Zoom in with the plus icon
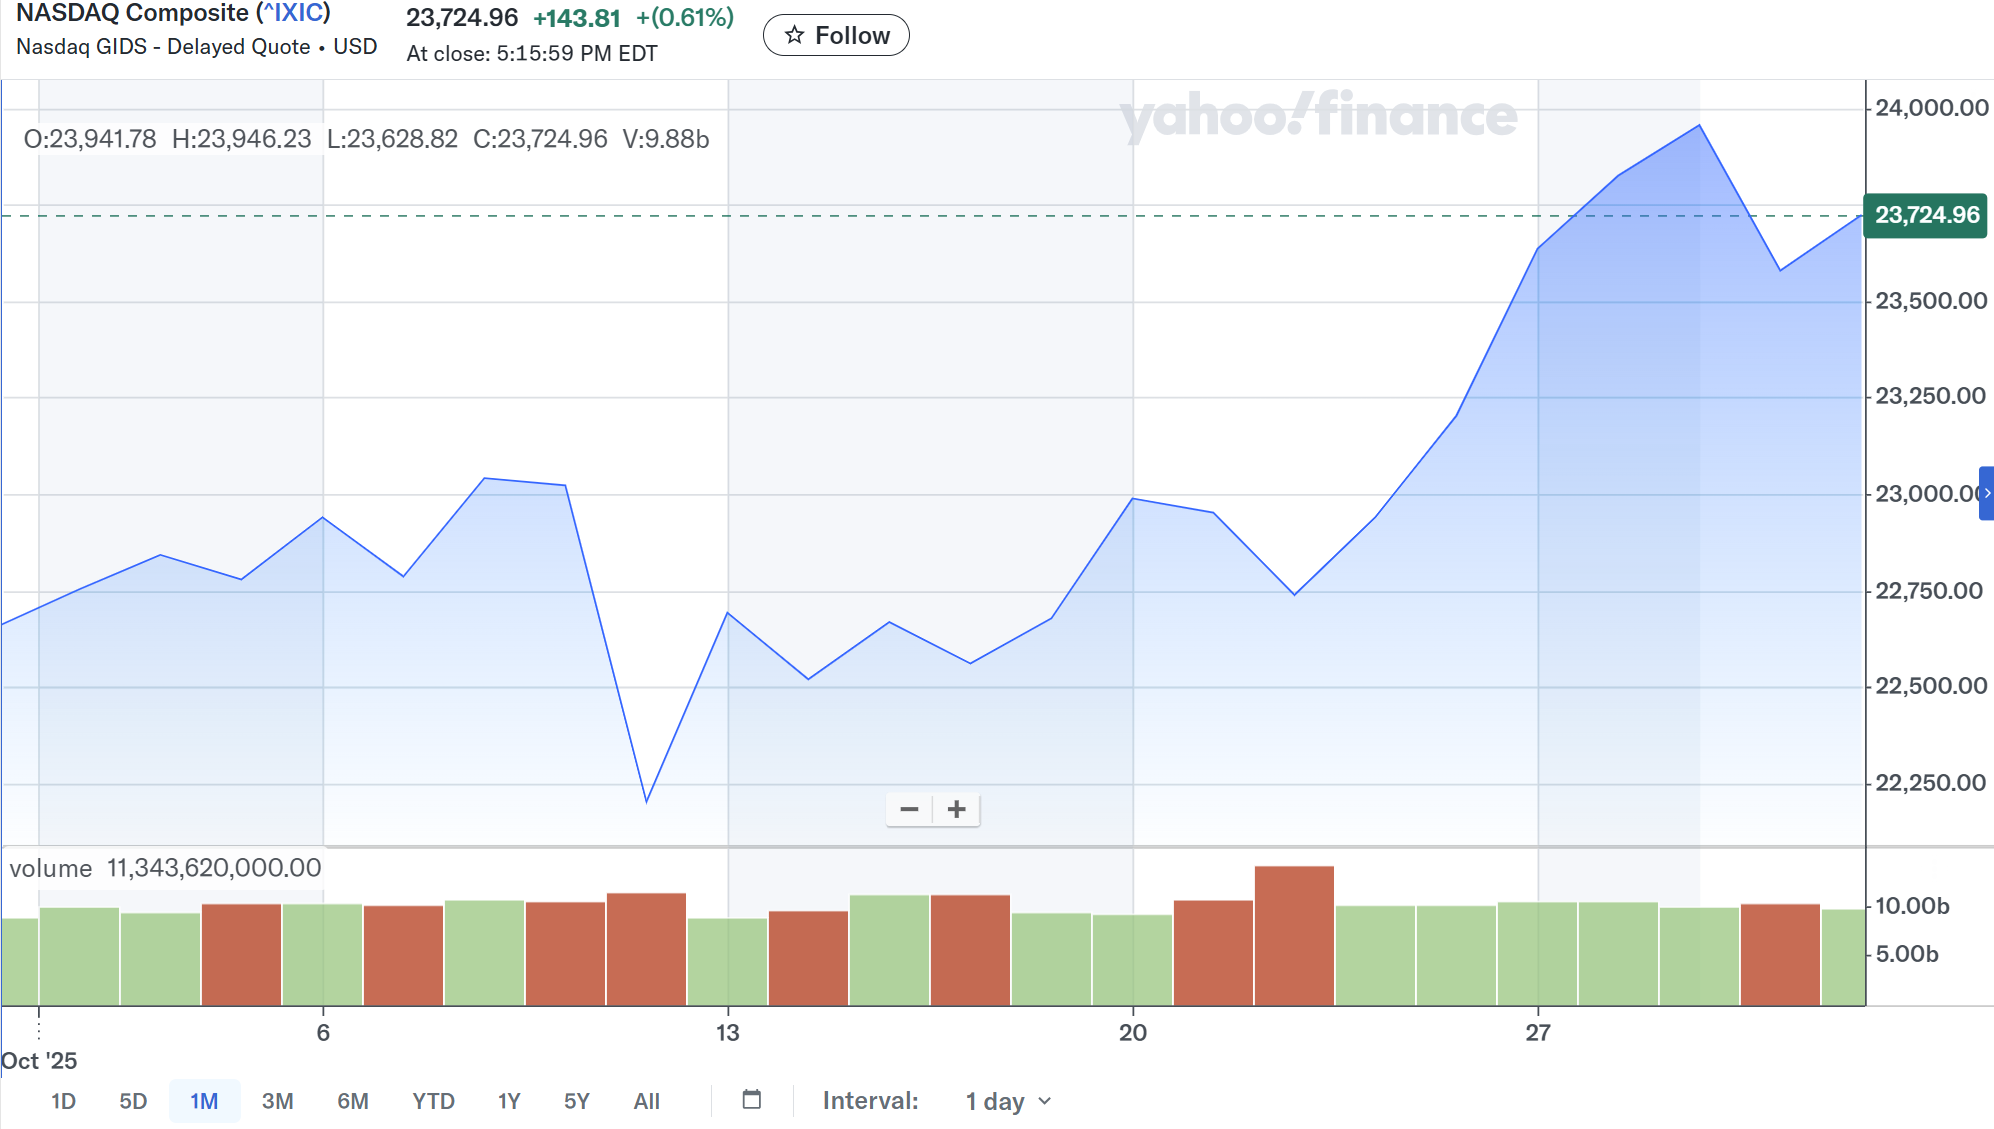 [957, 809]
